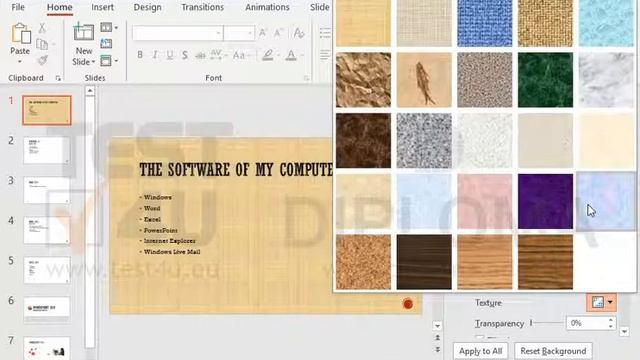The image size is (640, 360).
Task: Open the font name combo box
Action: (x=178, y=33)
